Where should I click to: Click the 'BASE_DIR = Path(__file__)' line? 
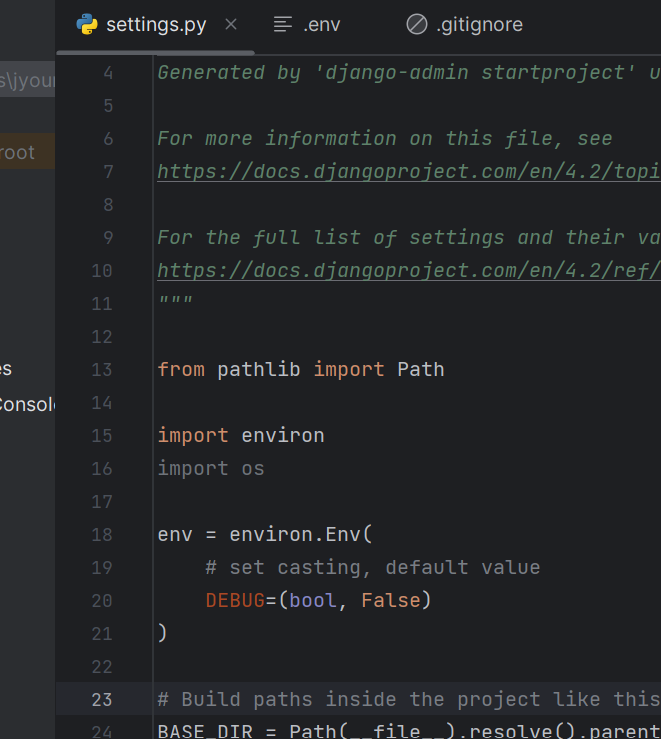click(409, 731)
